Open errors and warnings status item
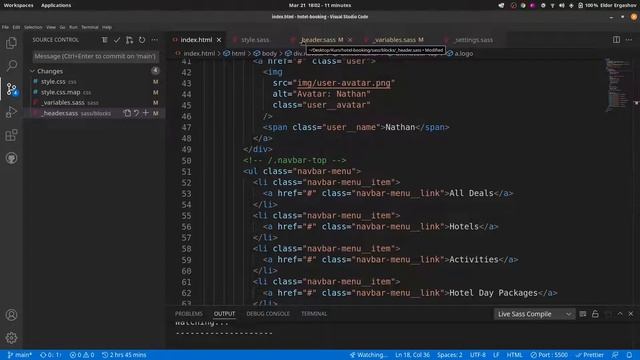This screenshot has height=360, width=640. coord(82,355)
